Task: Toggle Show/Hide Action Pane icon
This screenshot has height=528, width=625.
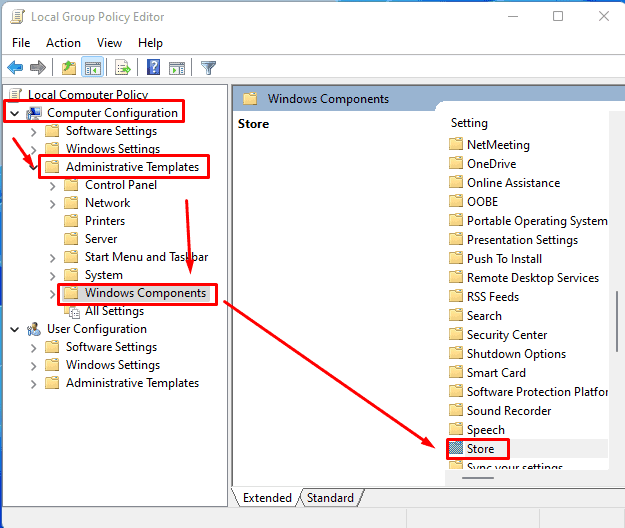Action: point(177,68)
